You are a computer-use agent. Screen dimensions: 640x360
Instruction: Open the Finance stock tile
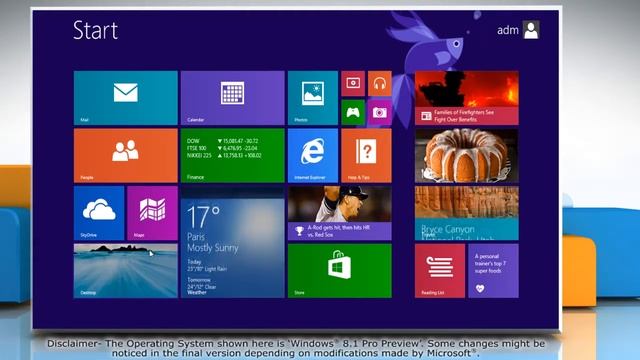(233, 156)
